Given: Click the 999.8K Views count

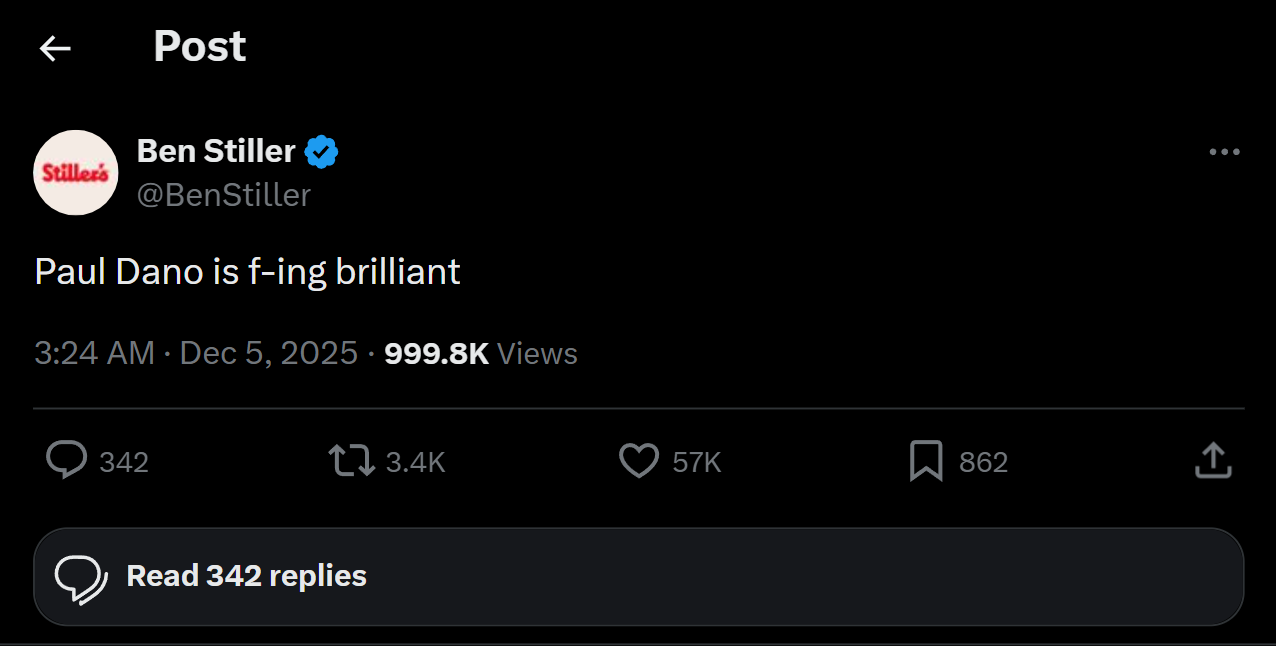Looking at the screenshot, I should tap(480, 353).
